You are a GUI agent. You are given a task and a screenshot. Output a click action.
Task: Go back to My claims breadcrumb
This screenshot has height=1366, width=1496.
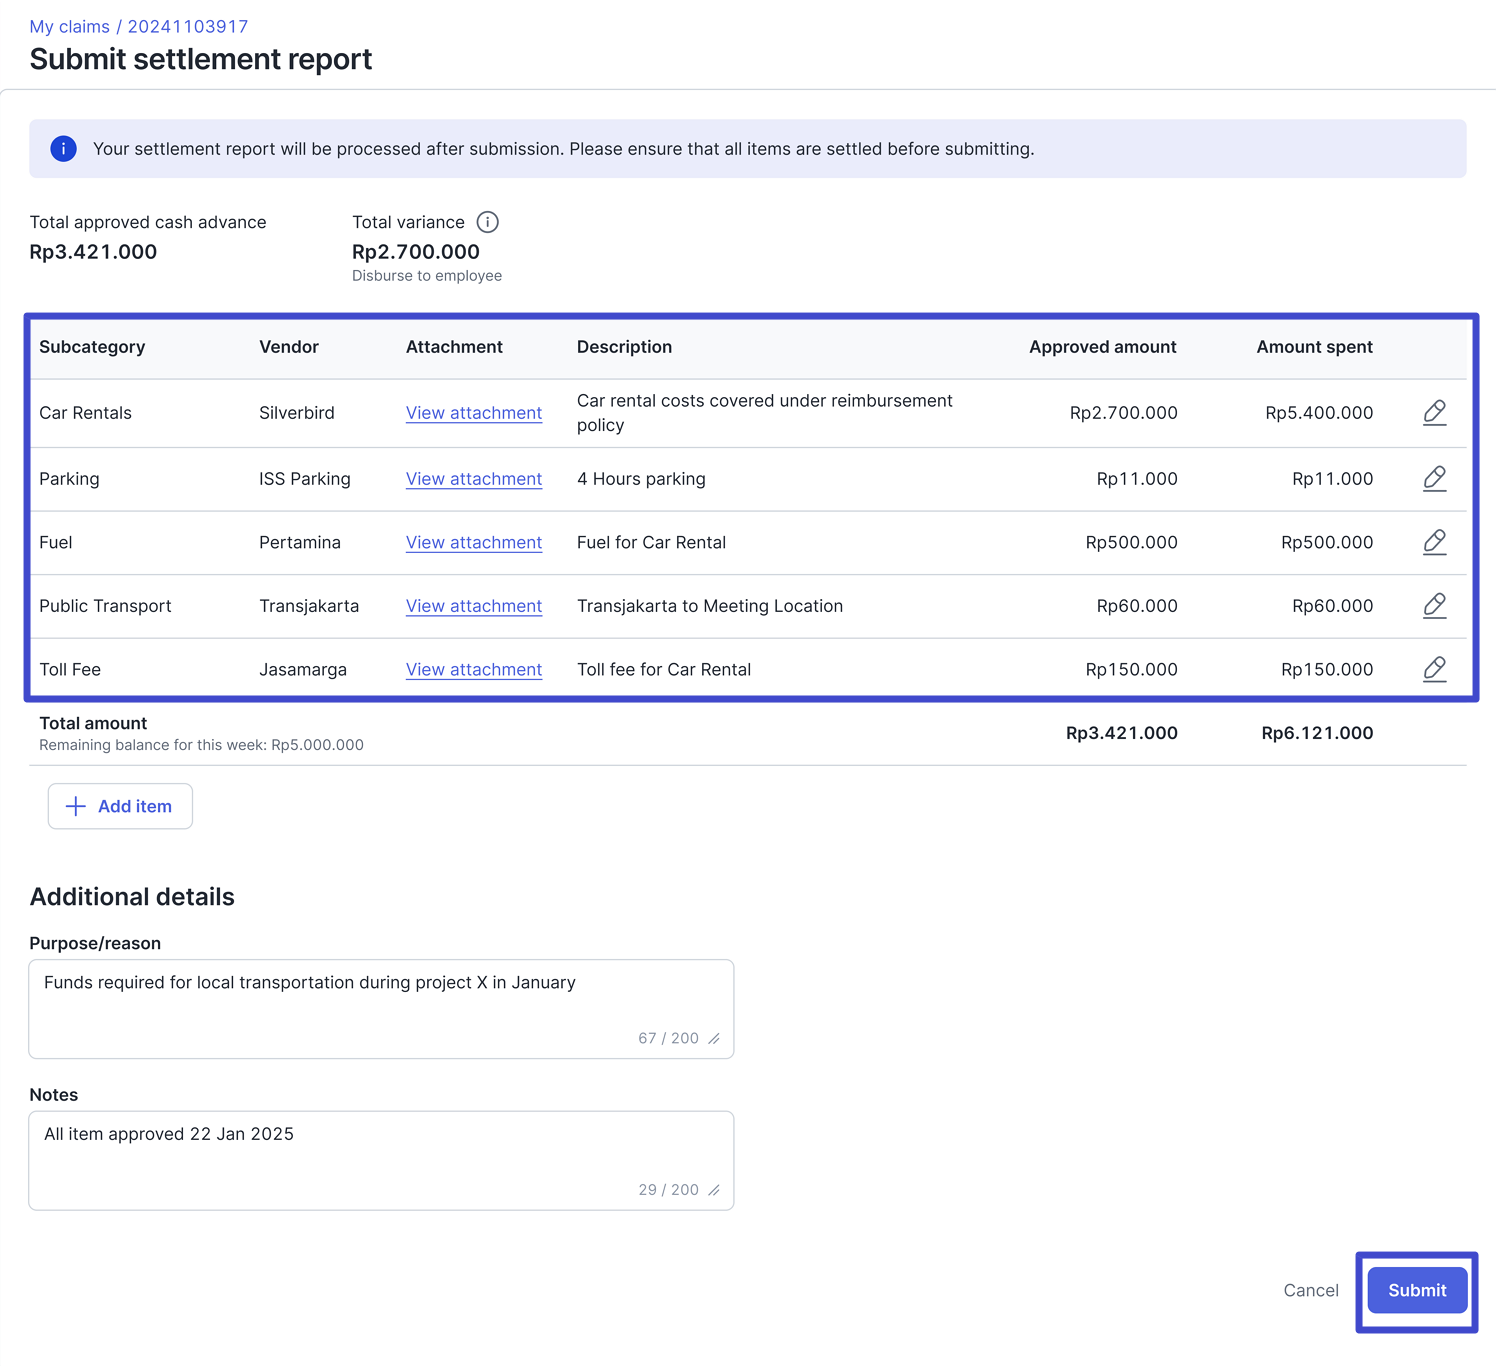69,27
